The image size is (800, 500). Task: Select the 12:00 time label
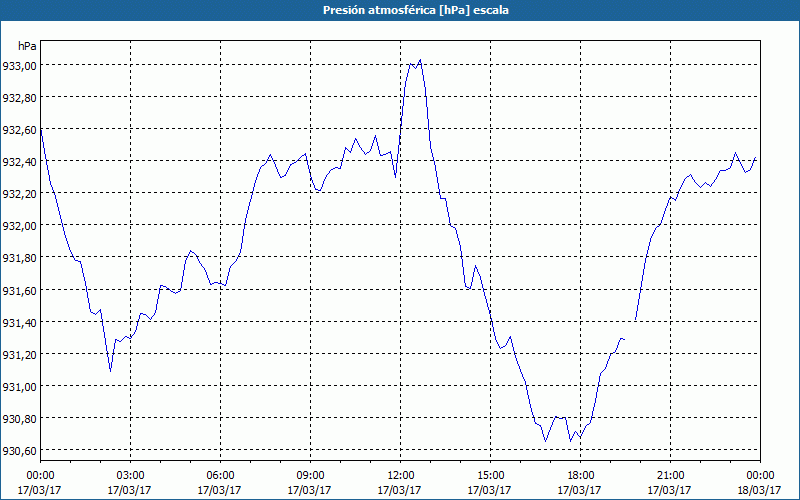click(x=400, y=476)
